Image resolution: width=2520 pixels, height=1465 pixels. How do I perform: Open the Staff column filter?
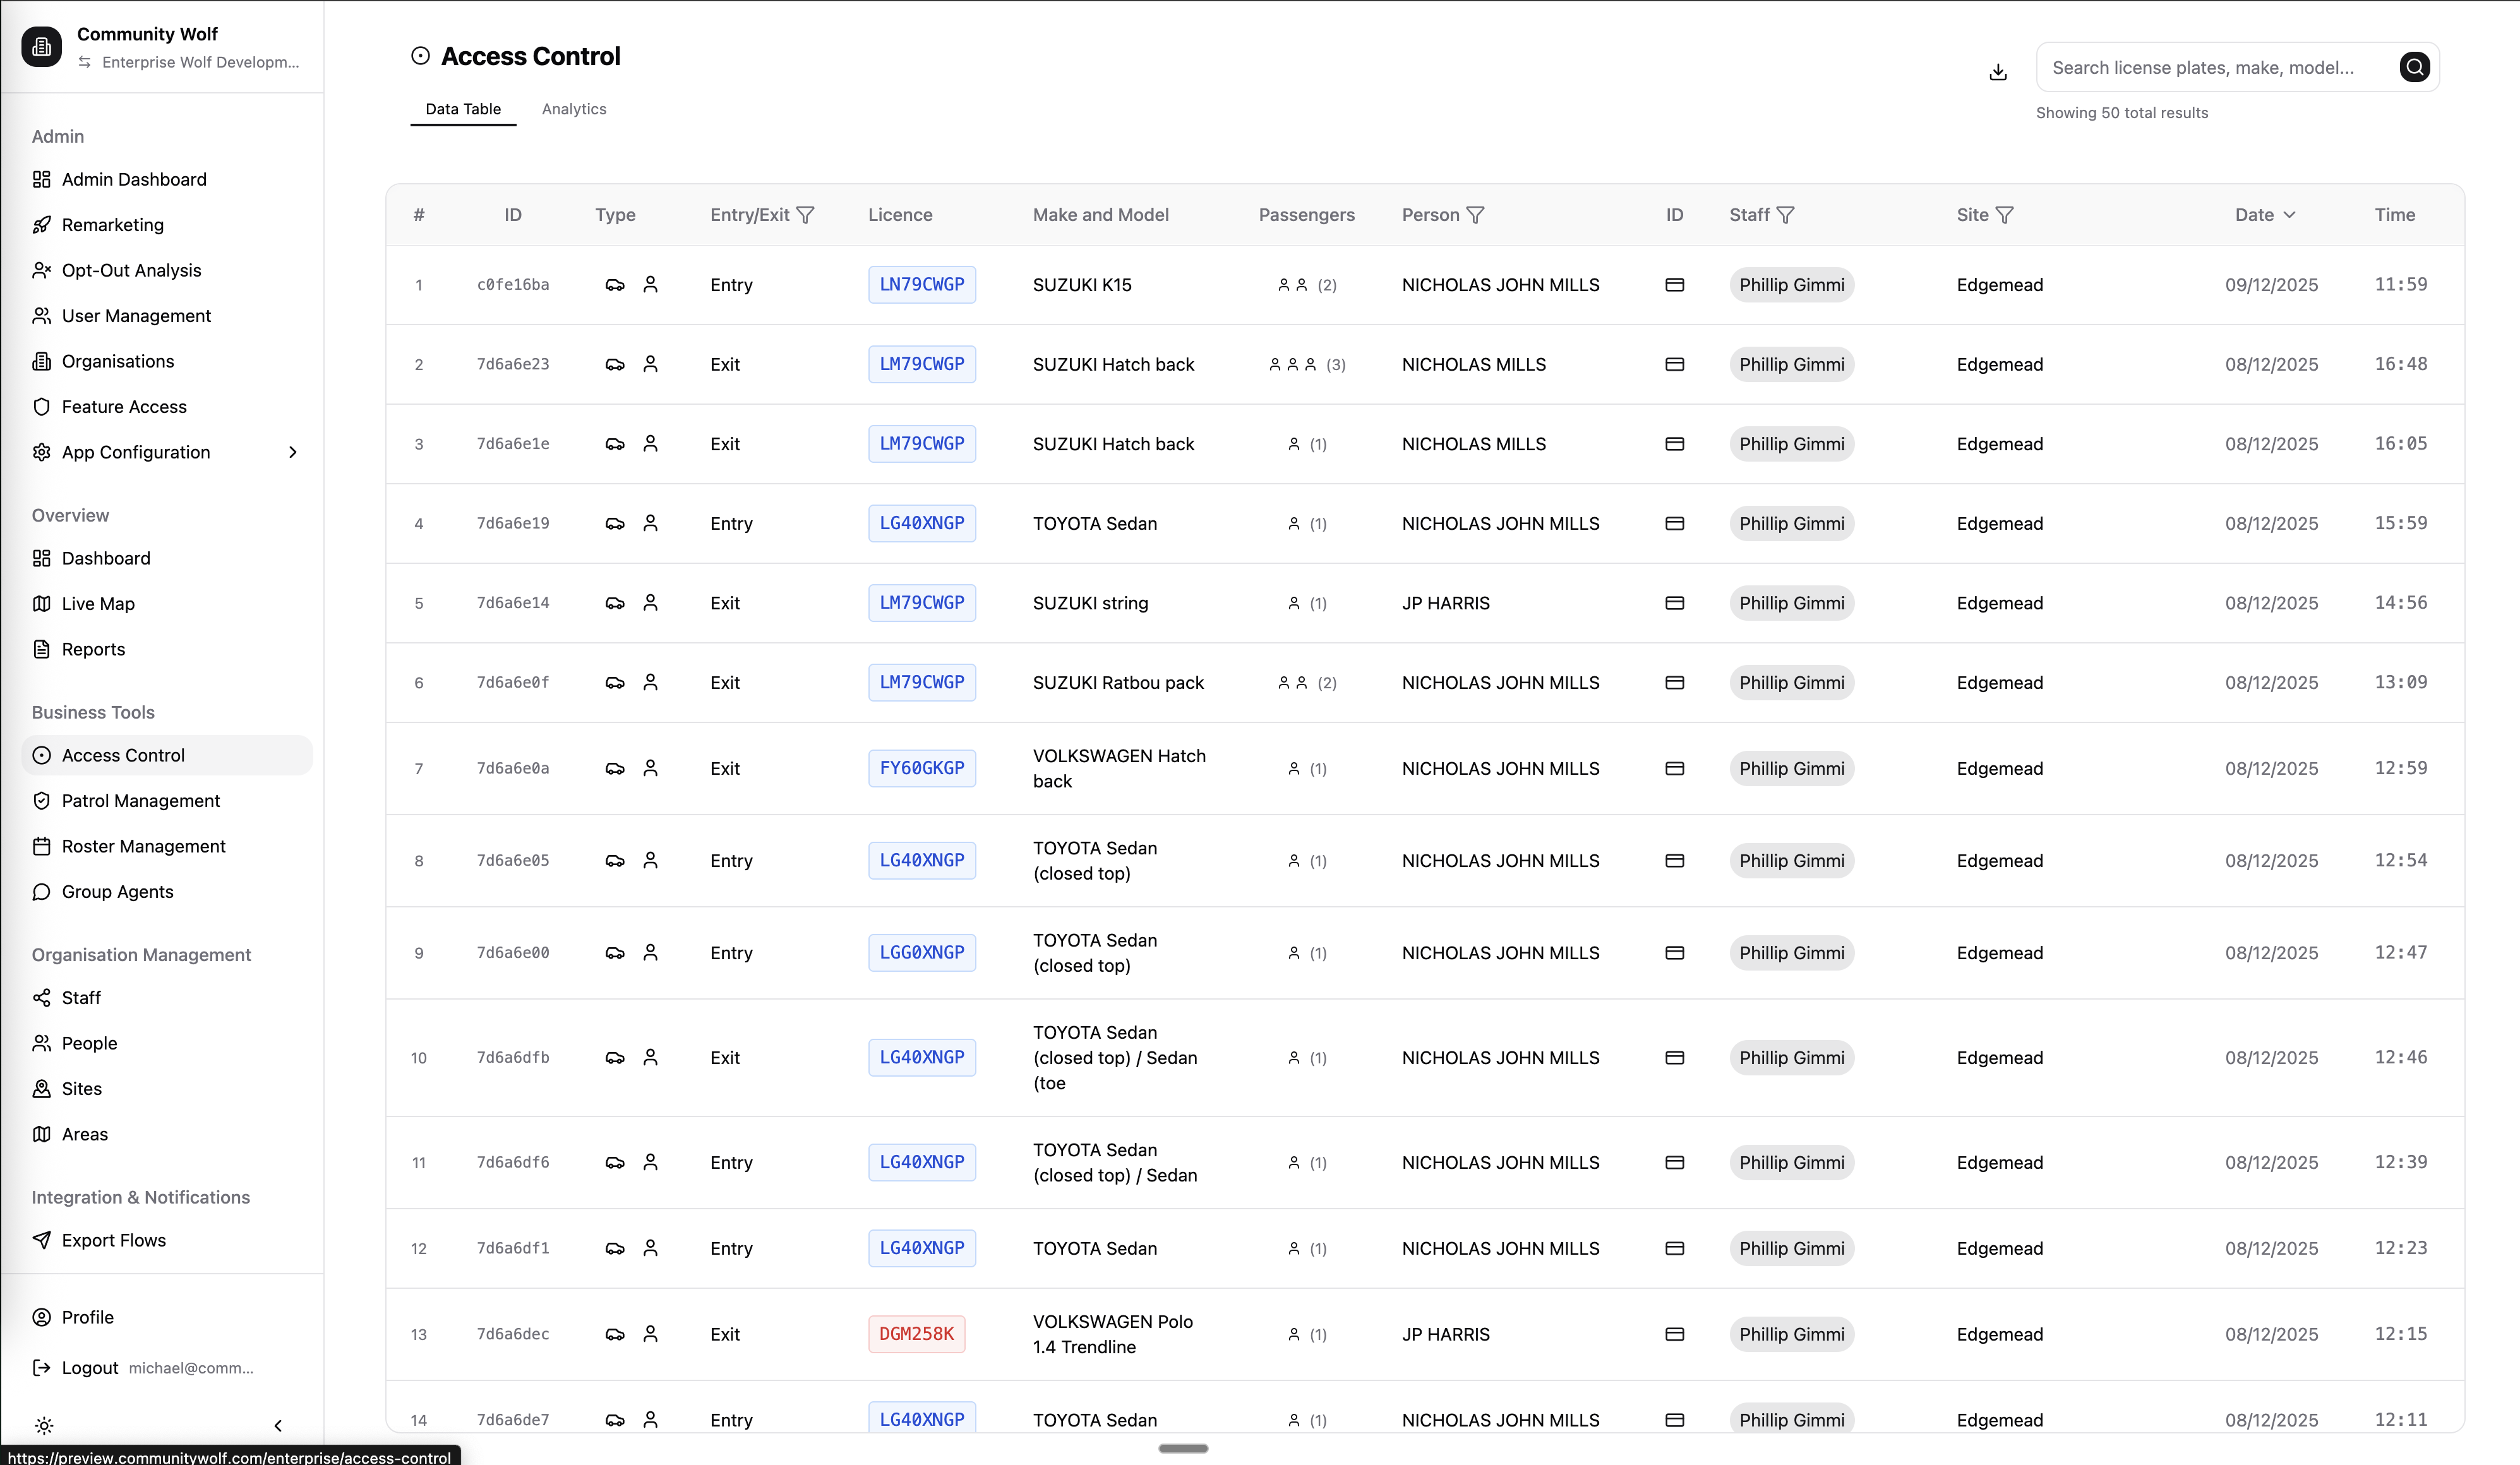(1785, 215)
